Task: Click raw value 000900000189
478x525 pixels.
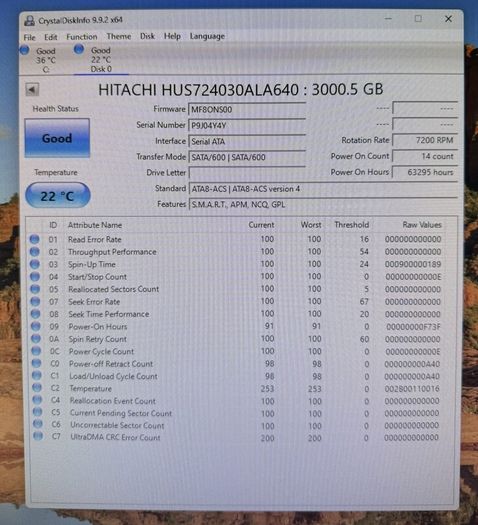Action: coord(413,264)
